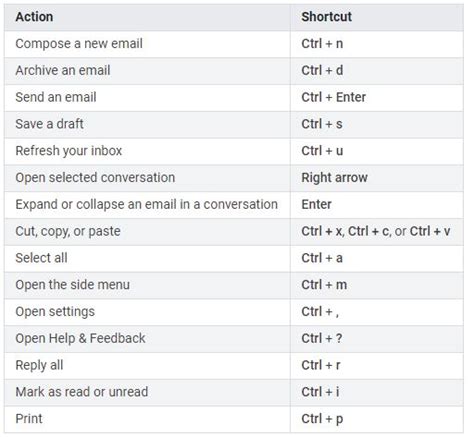This screenshot has width=474, height=437.
Task: Click 'Expand or collapse an email' row
Action: click(234, 205)
